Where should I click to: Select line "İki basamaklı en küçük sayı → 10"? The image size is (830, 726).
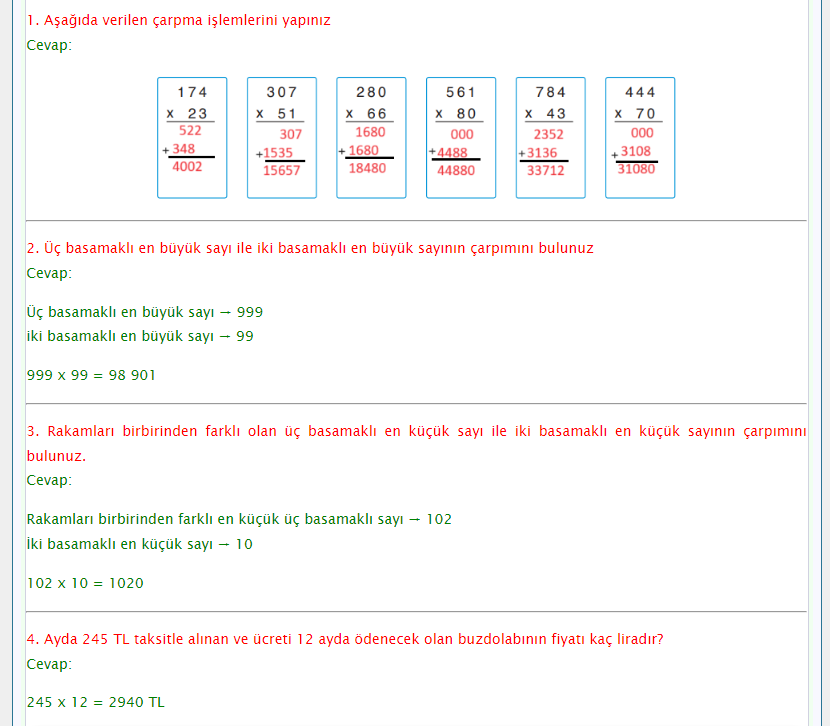tap(140, 544)
